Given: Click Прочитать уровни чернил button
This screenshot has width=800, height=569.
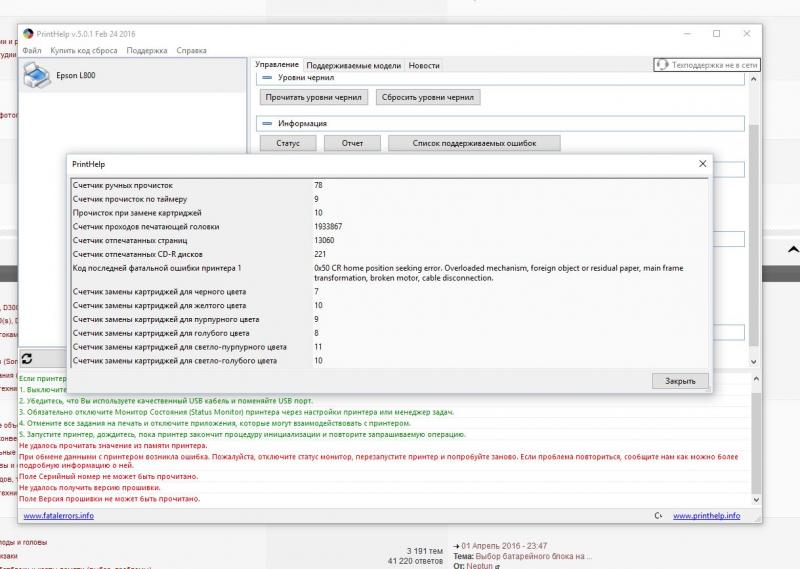Looking at the screenshot, I should click(314, 97).
